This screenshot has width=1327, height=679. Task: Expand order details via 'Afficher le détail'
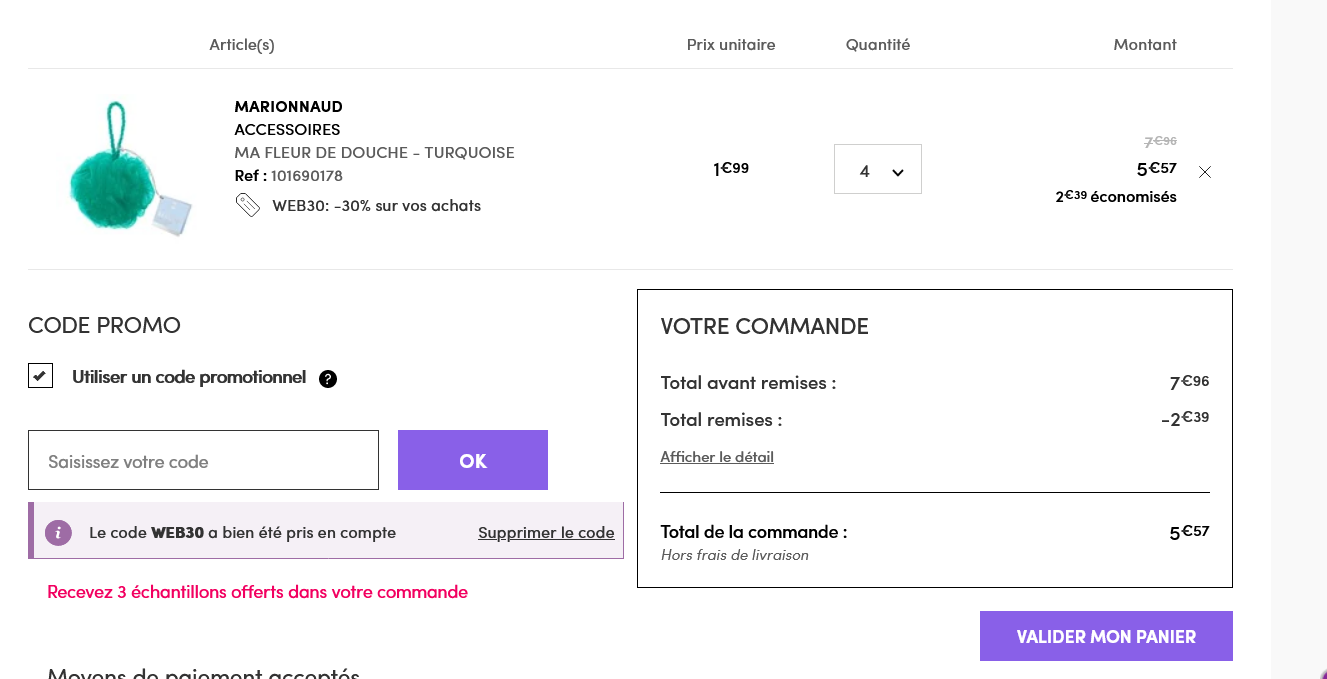716,457
